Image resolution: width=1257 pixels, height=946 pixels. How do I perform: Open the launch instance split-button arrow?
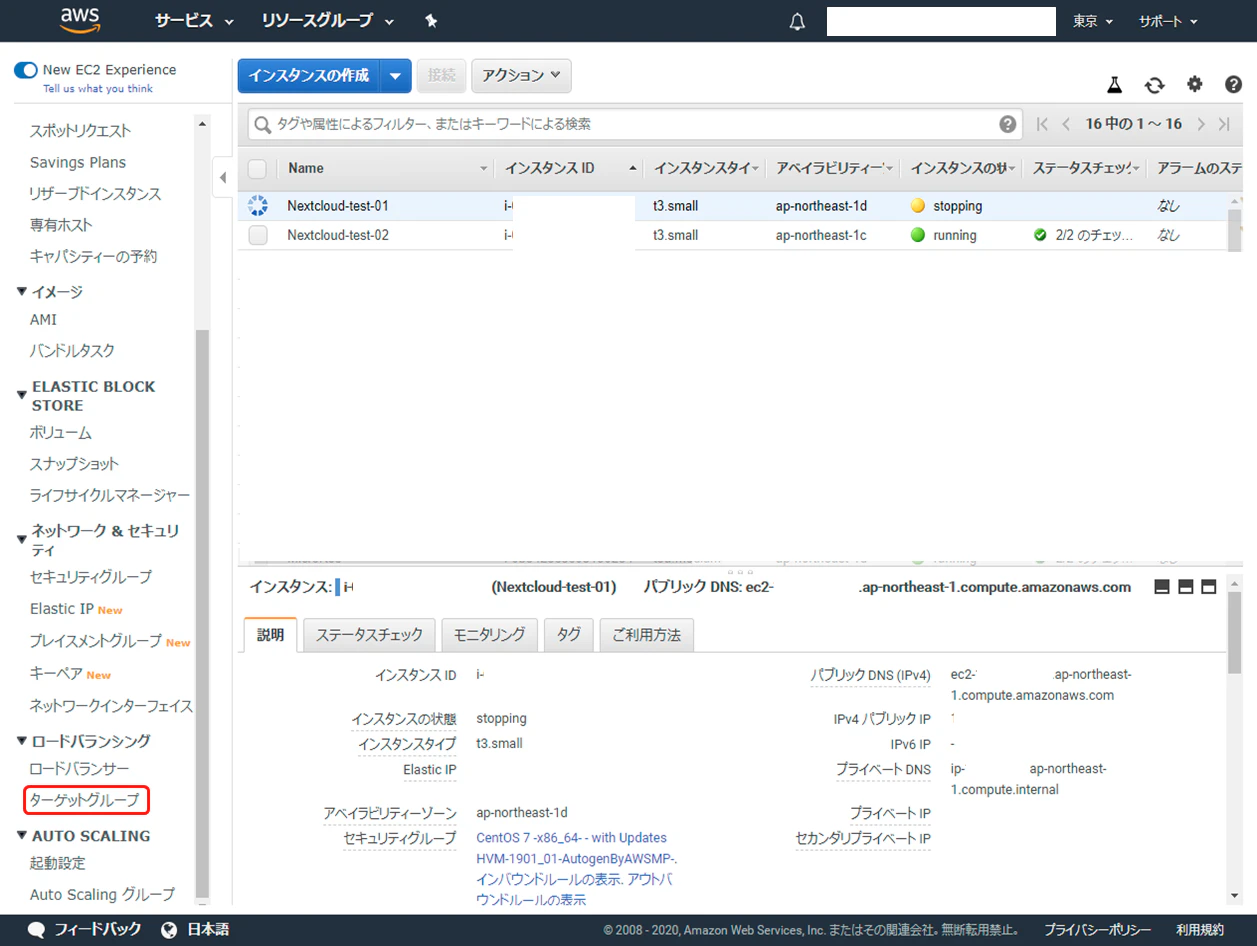coord(396,75)
